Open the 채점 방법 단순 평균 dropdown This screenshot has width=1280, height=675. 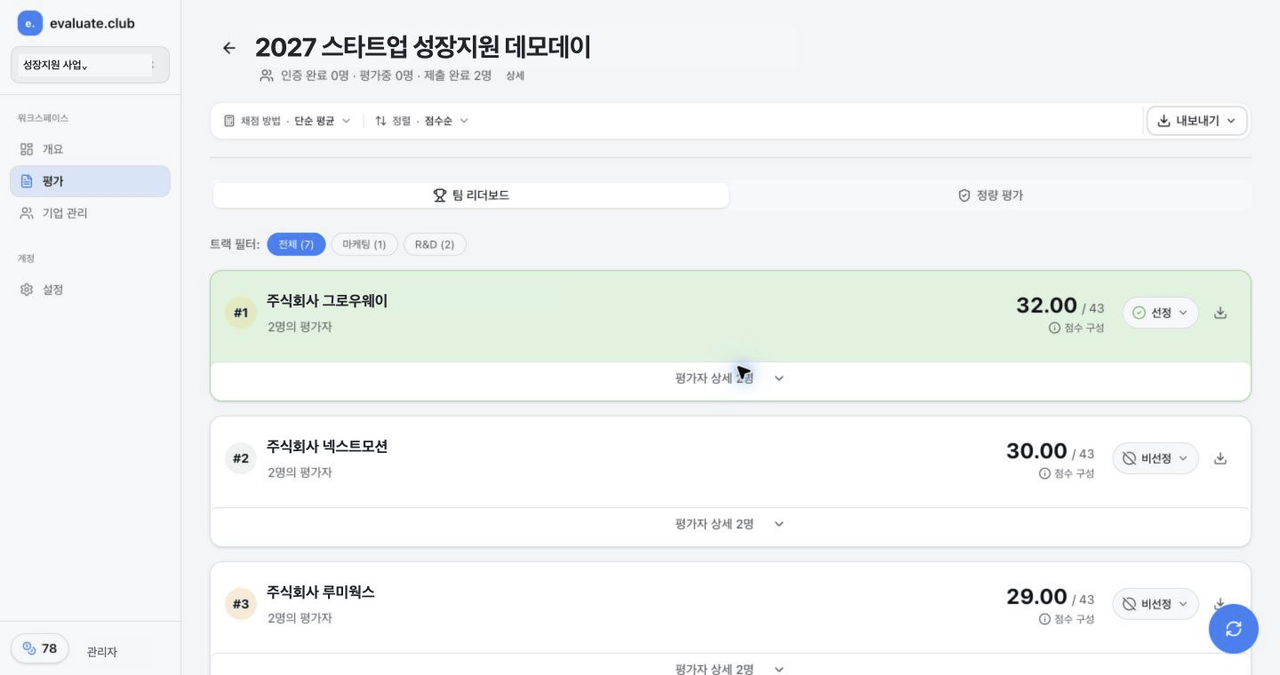point(287,121)
